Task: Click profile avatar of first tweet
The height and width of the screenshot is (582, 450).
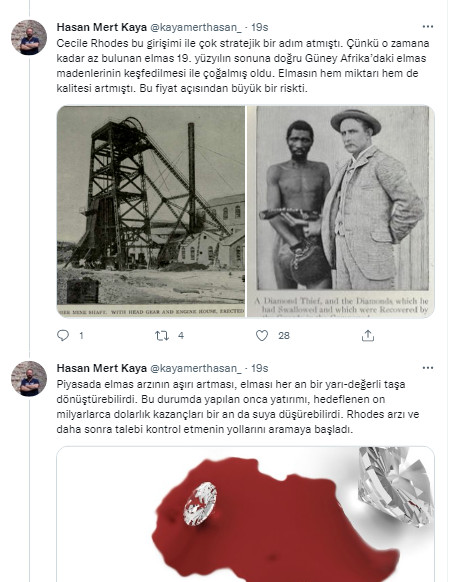Action: [29, 37]
